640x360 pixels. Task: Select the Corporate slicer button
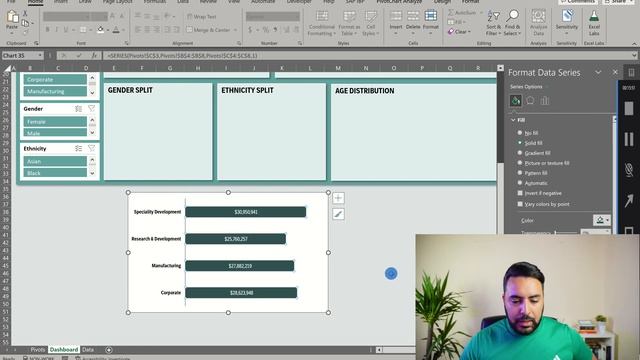[55, 79]
